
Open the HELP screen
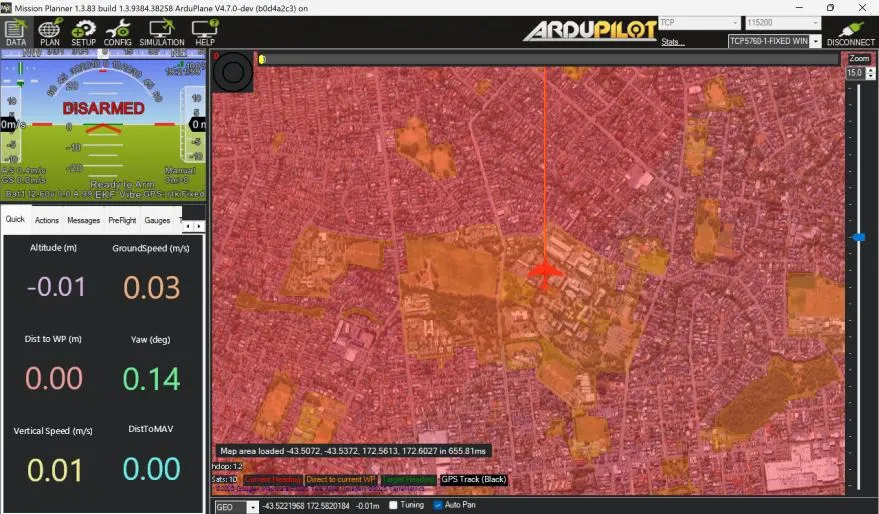[x=205, y=33]
